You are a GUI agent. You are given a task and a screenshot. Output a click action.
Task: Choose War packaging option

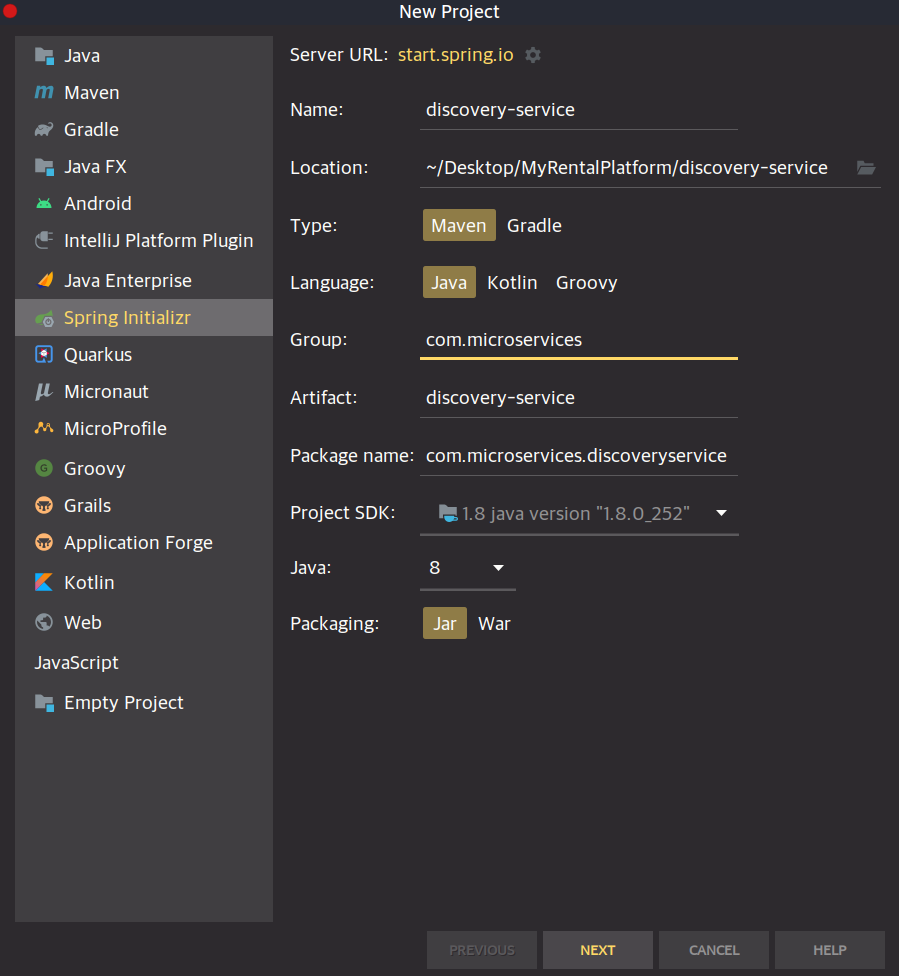point(494,624)
